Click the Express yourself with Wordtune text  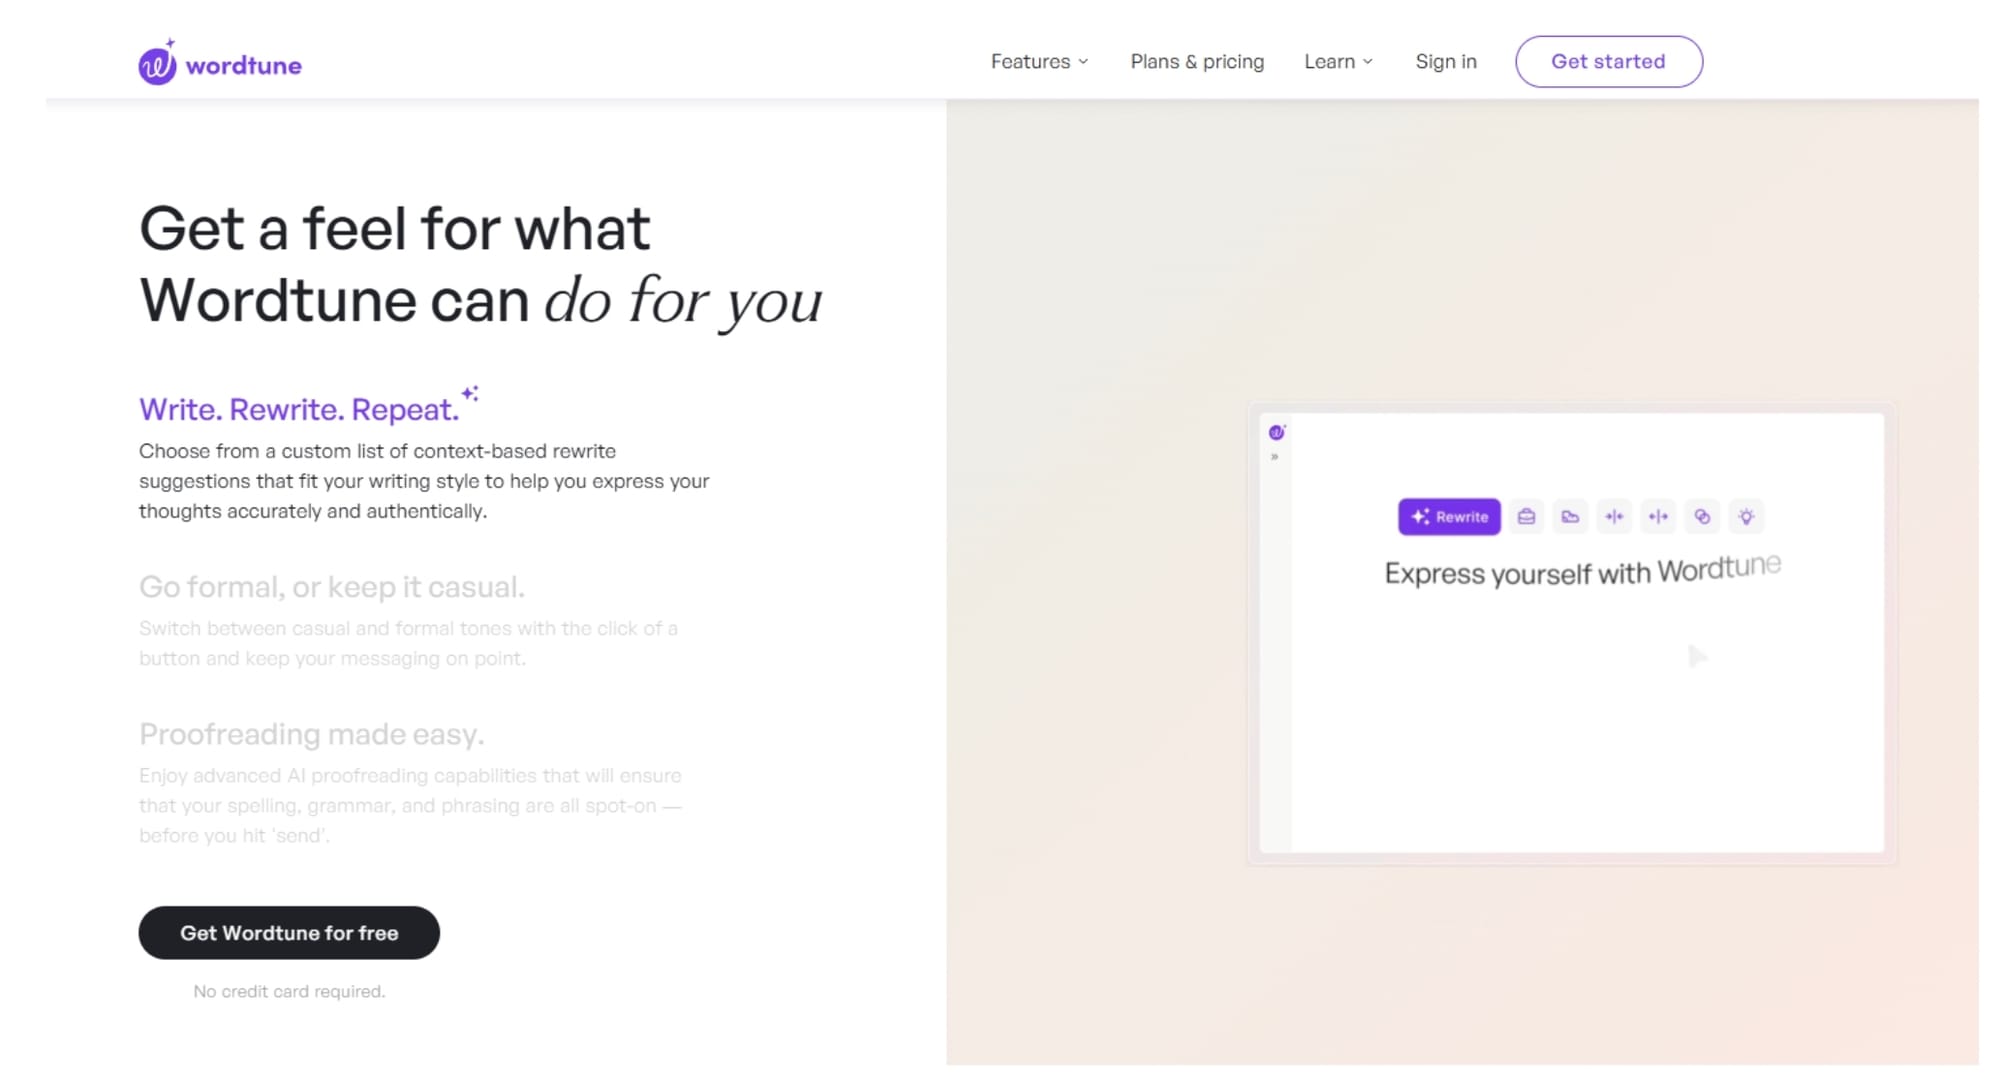[1582, 572]
